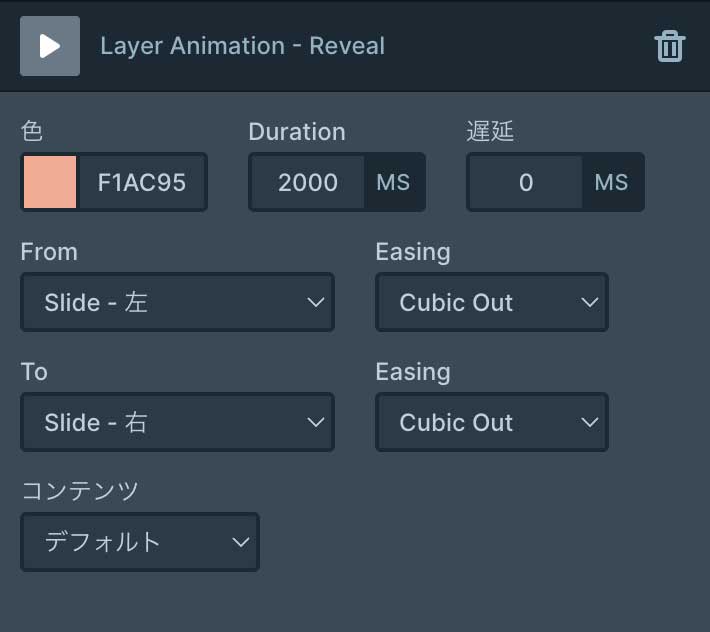This screenshot has height=632, width=710.
Task: Click the Duration label
Action: (296, 132)
